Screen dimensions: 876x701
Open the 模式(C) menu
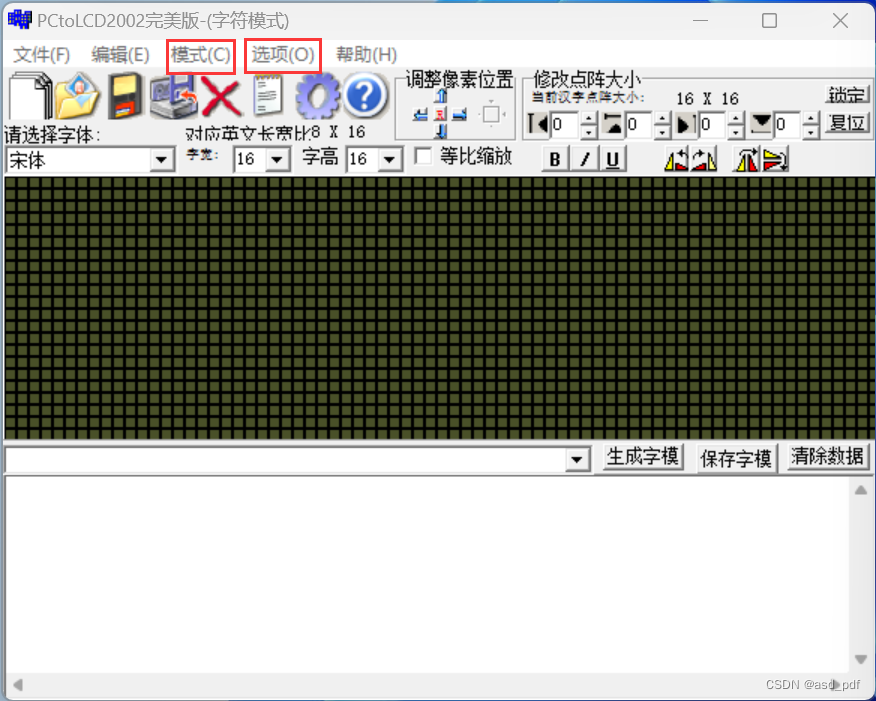pos(201,55)
